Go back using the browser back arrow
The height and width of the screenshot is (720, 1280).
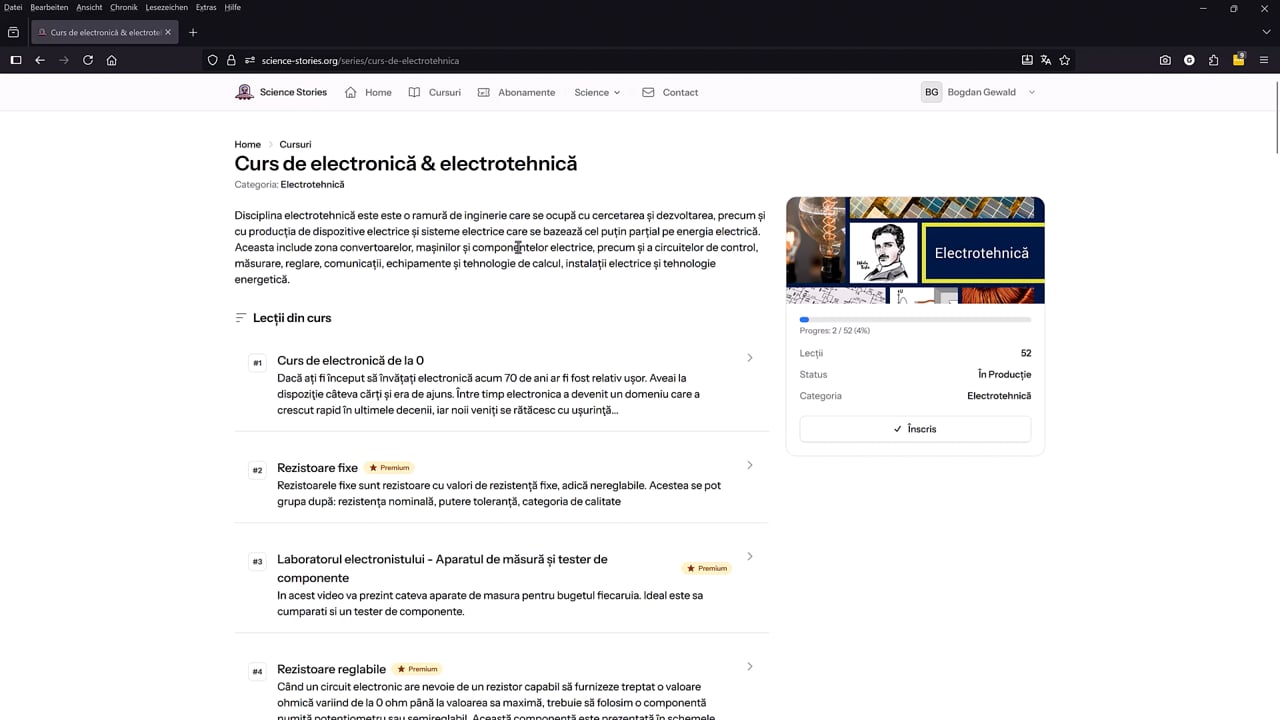pyautogui.click(x=40, y=60)
